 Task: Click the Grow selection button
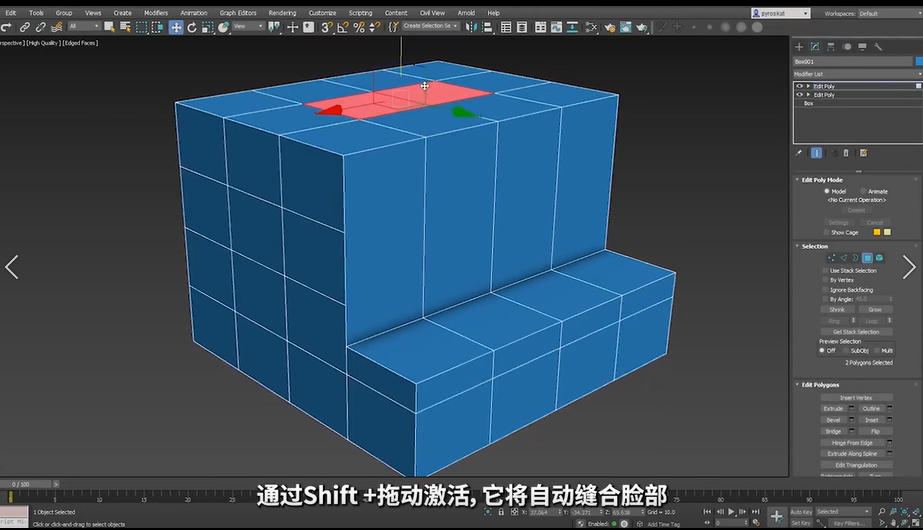tap(875, 309)
